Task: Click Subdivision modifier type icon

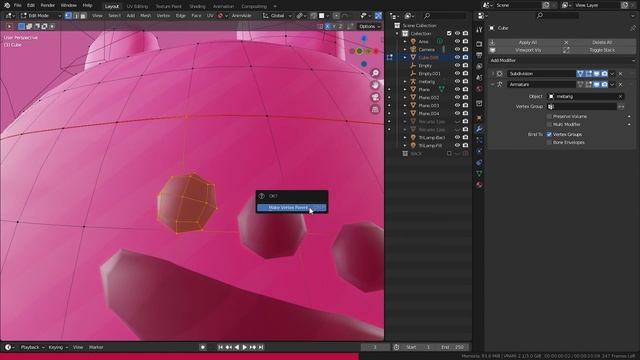Action: [500, 74]
